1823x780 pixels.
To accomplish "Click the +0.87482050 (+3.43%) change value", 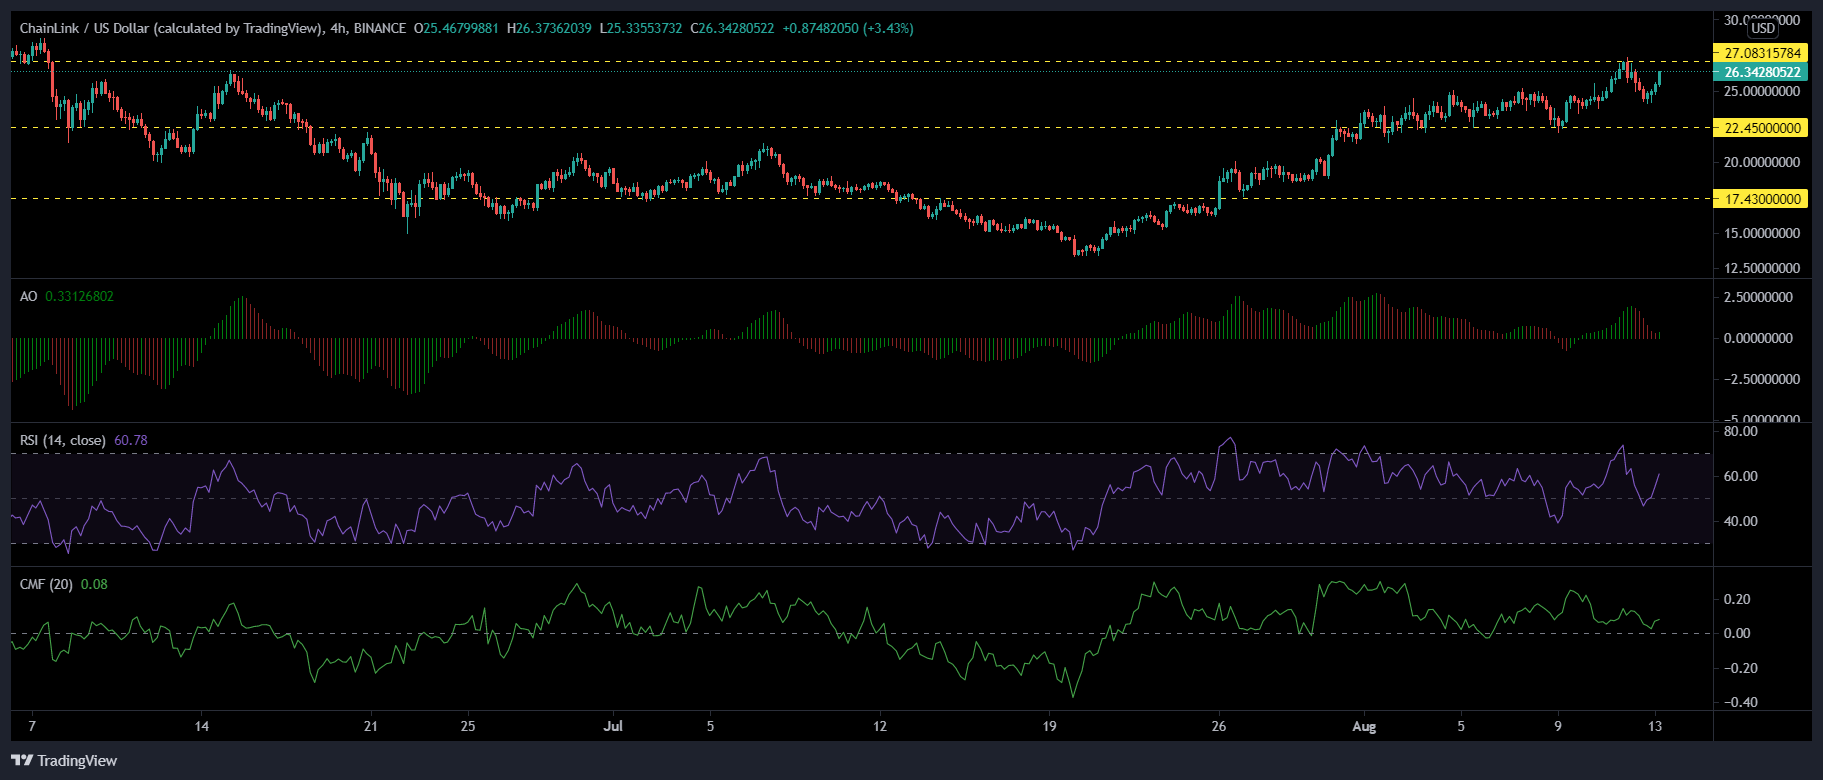I will (x=849, y=28).
